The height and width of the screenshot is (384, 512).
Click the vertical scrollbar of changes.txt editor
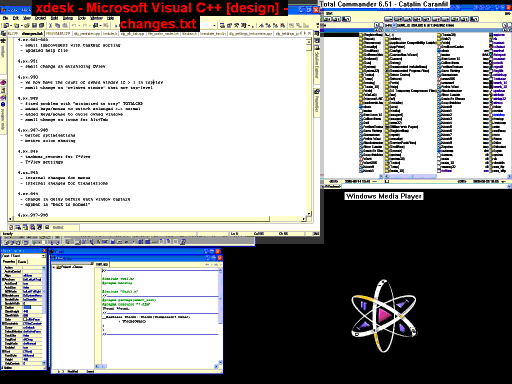pos(309,127)
